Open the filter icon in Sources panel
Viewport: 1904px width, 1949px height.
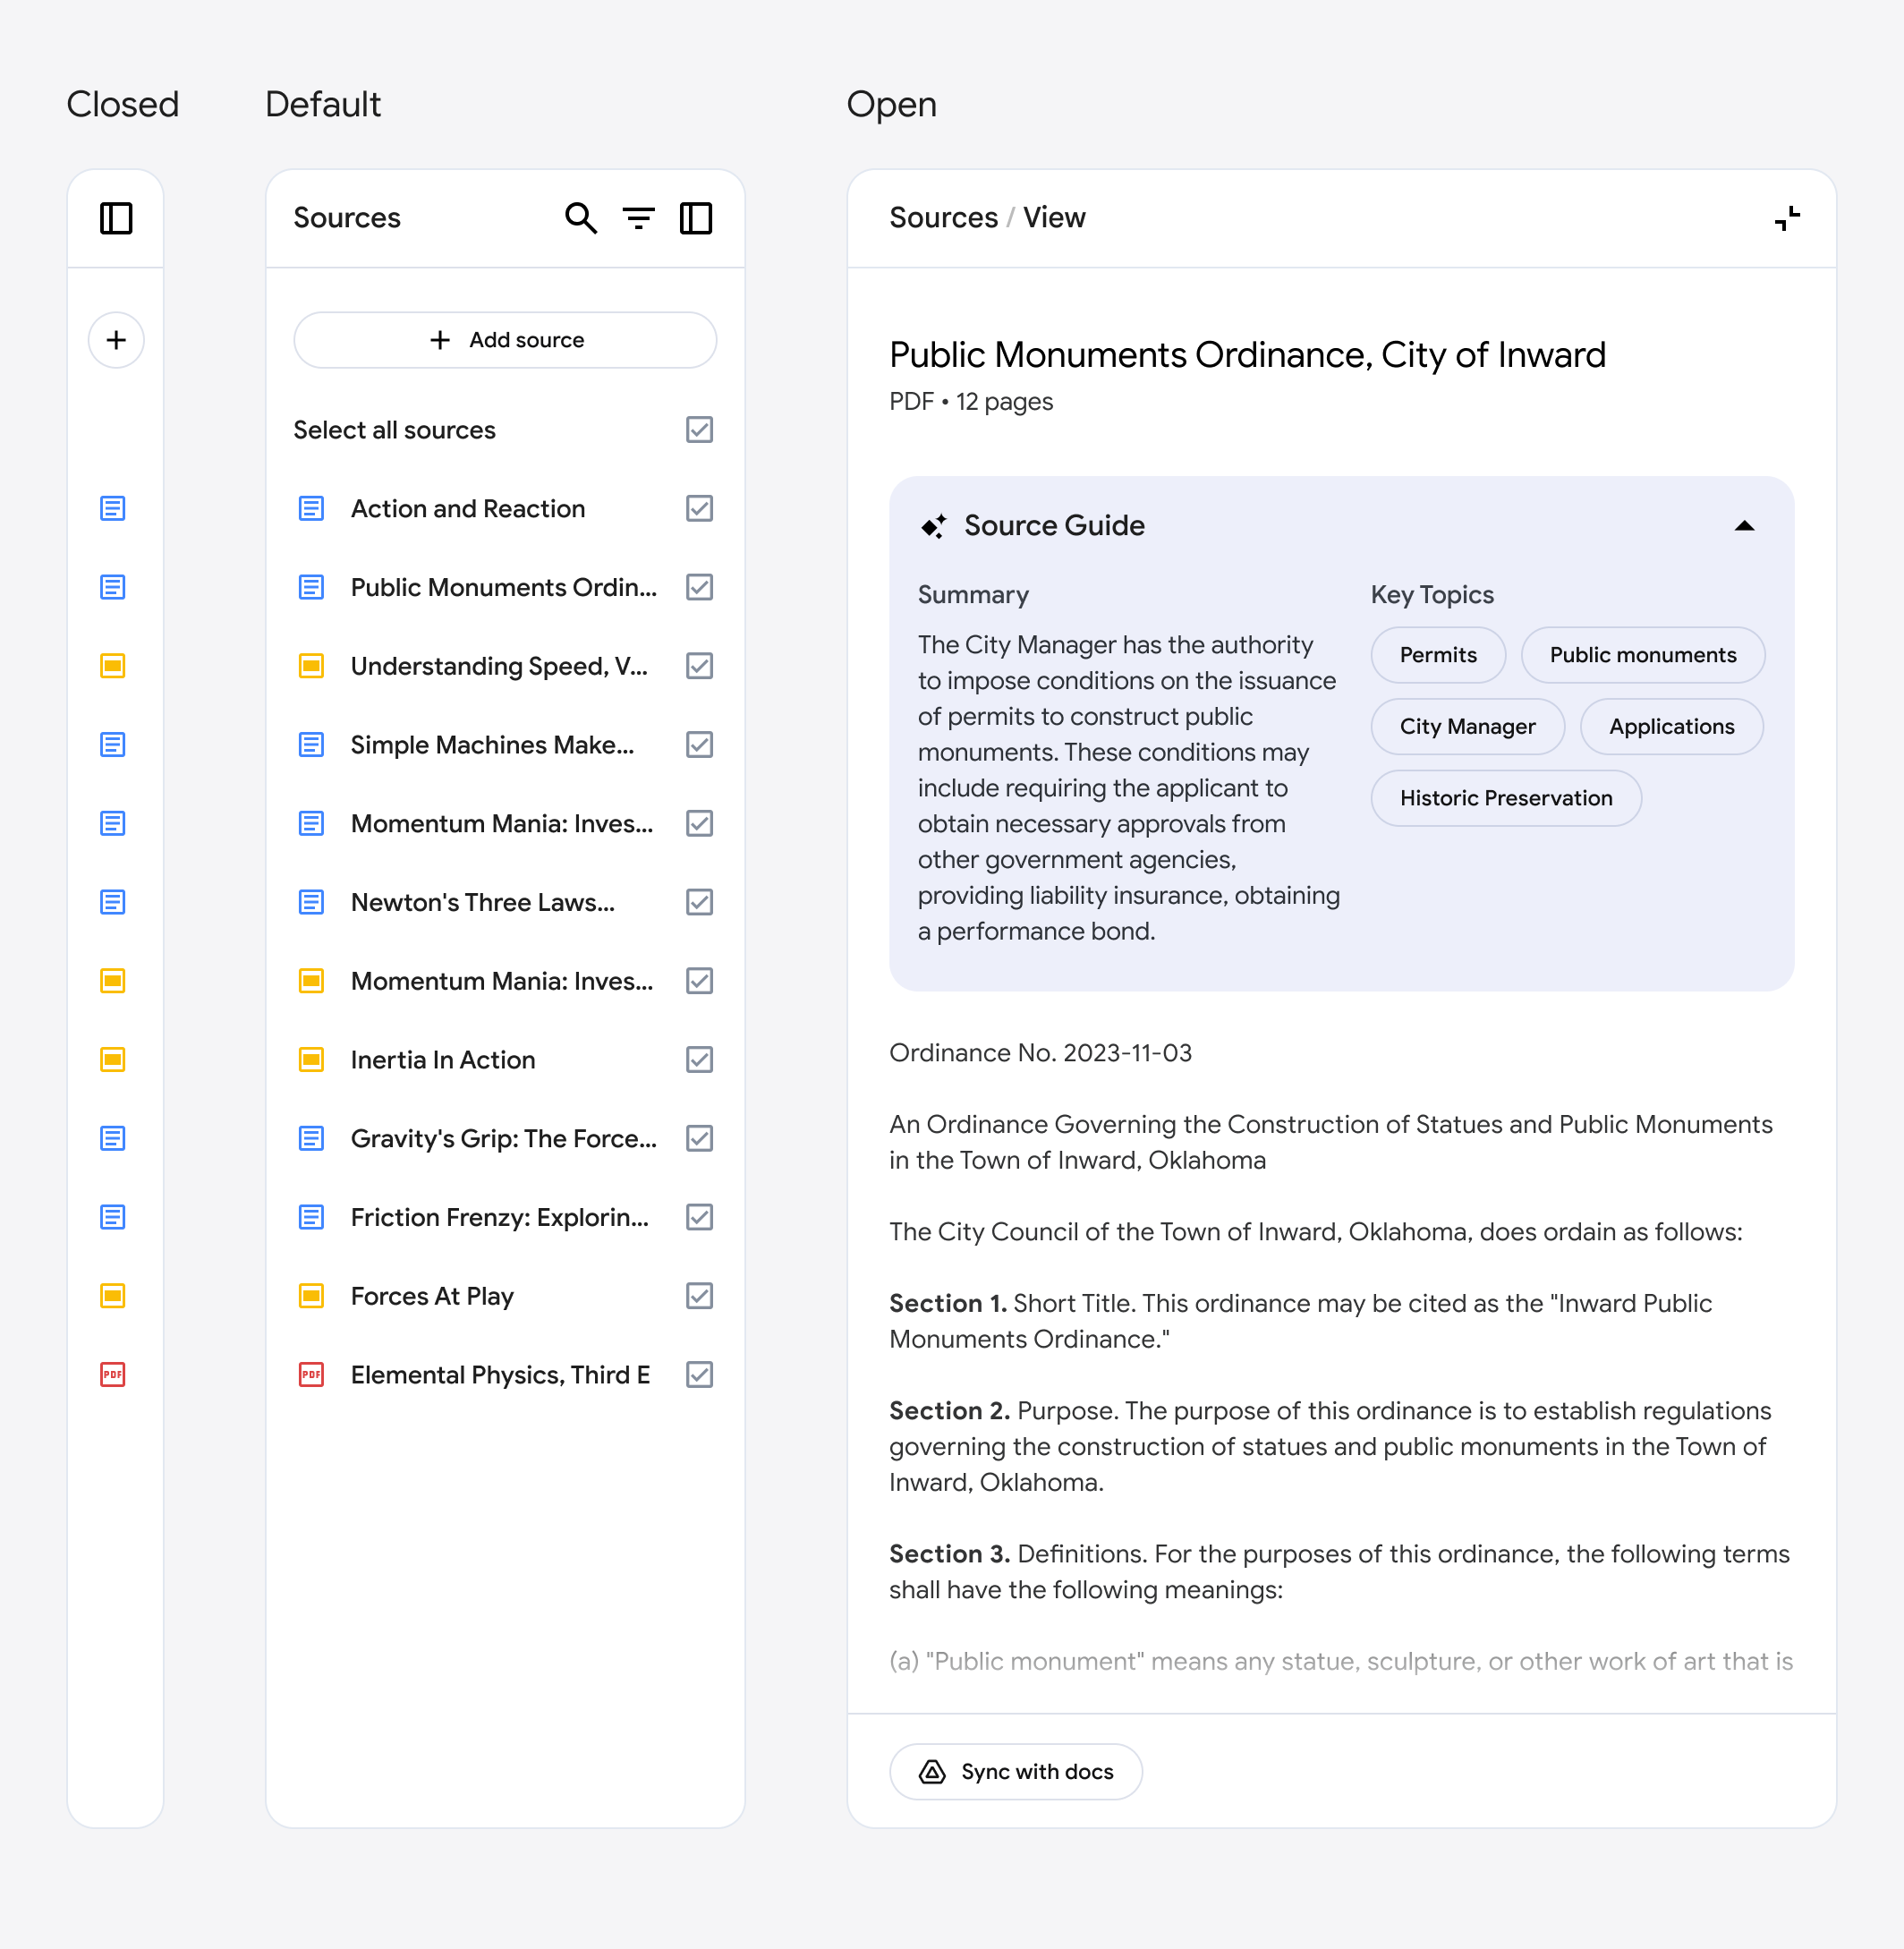[x=638, y=218]
